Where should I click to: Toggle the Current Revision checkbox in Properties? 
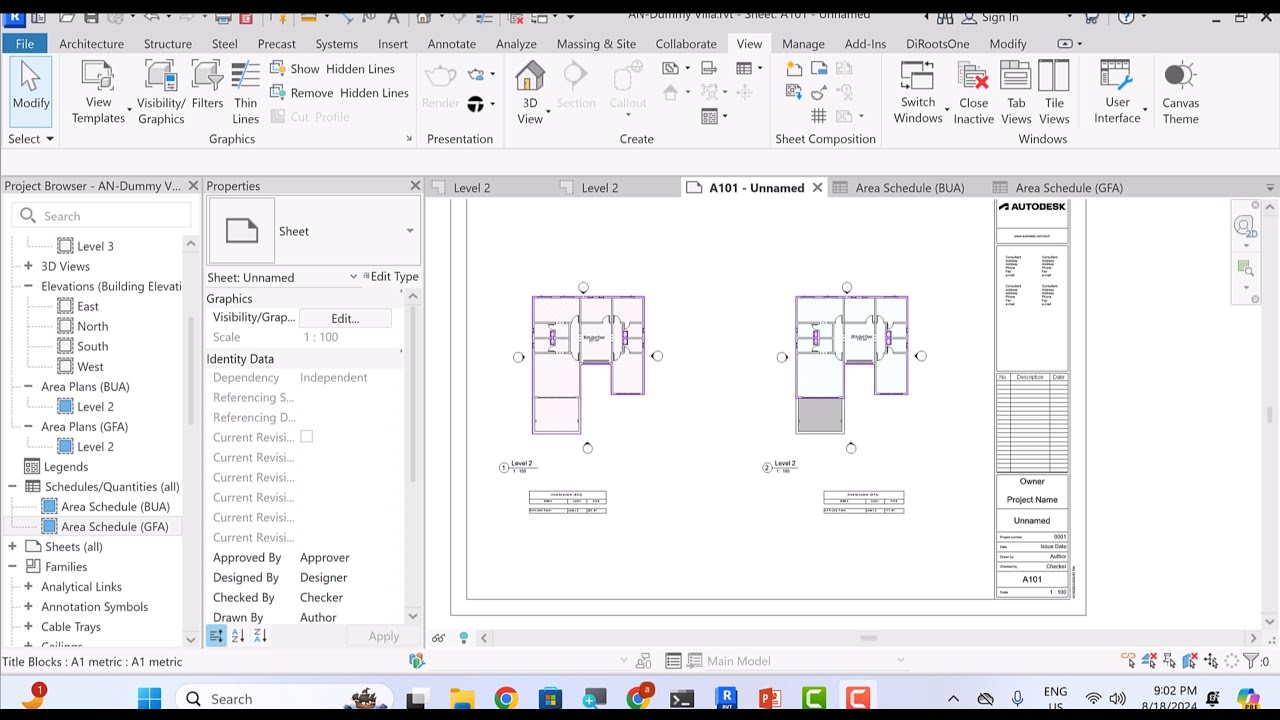pos(307,437)
